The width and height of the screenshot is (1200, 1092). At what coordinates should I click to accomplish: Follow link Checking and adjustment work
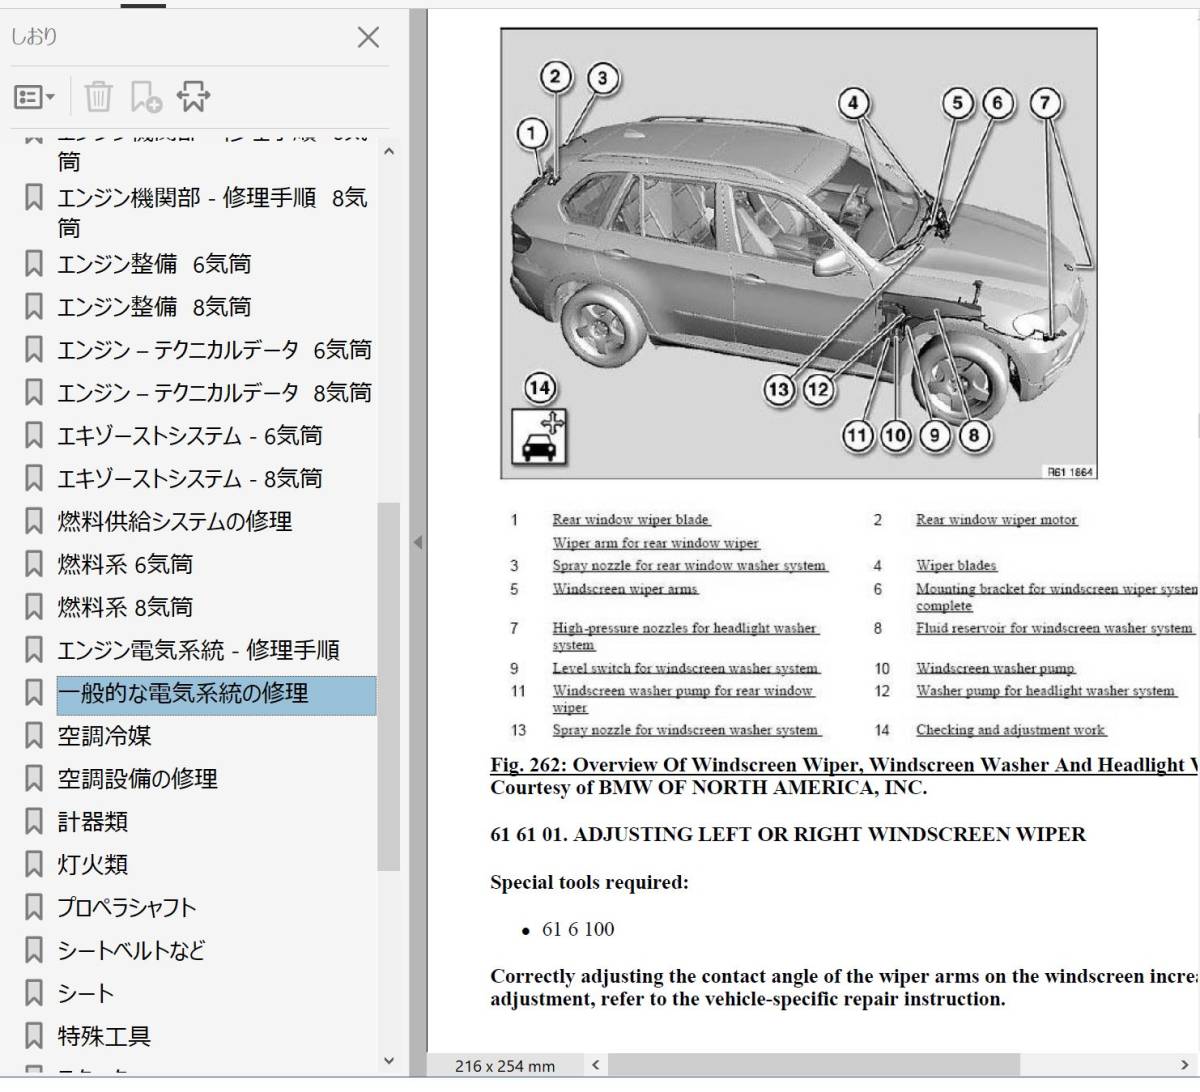1011,730
